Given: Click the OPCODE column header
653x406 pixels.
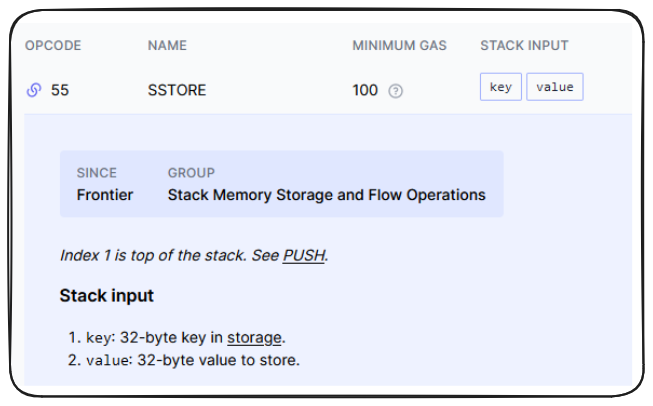Looking at the screenshot, I should pyautogui.click(x=53, y=46).
